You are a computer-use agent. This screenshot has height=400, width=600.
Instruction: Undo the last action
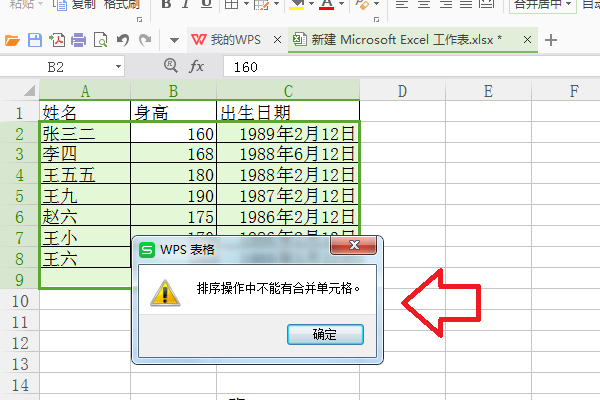click(123, 40)
